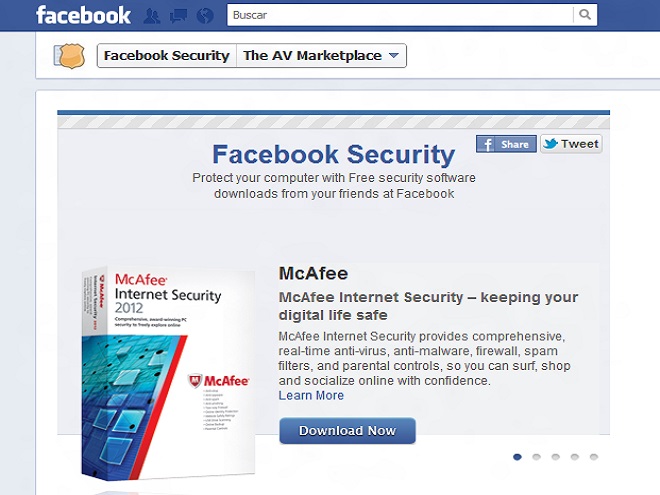
Task: Click the Buscar search field
Action: pos(400,15)
